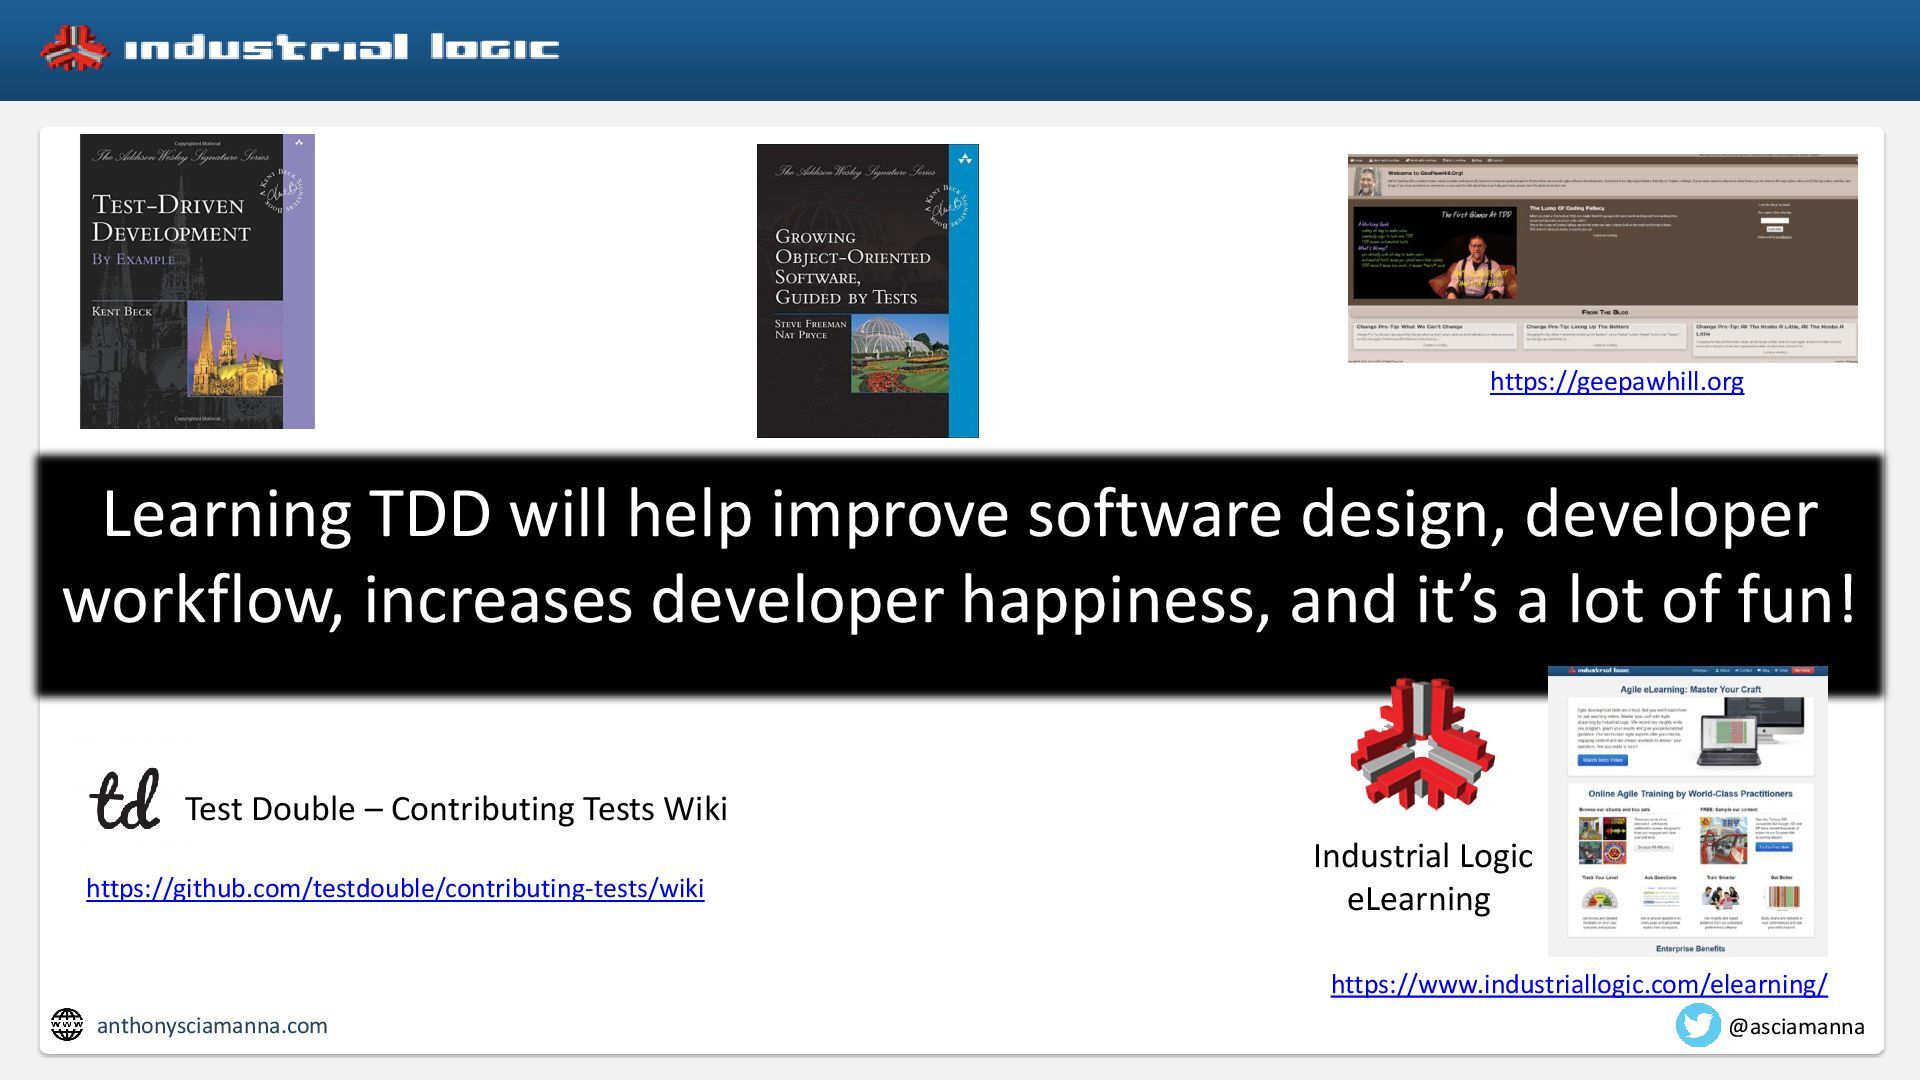The height and width of the screenshot is (1080, 1920).
Task: Open the Test-Driven Development book cover
Action: coord(197,281)
